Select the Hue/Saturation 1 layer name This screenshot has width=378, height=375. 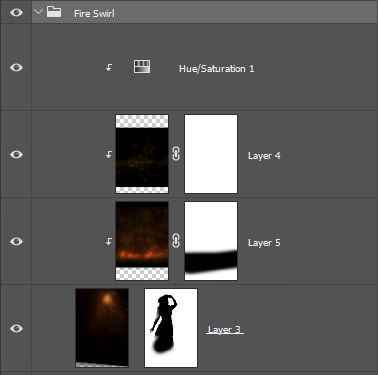coord(217,69)
